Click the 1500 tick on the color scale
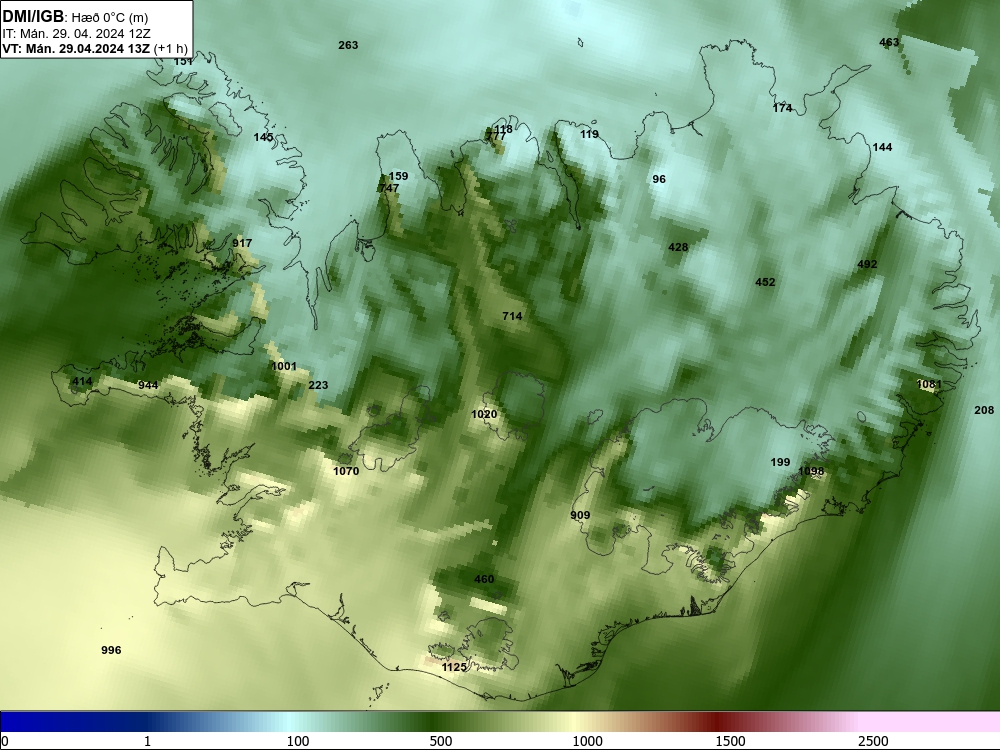This screenshot has height=750, width=1000. click(x=730, y=741)
